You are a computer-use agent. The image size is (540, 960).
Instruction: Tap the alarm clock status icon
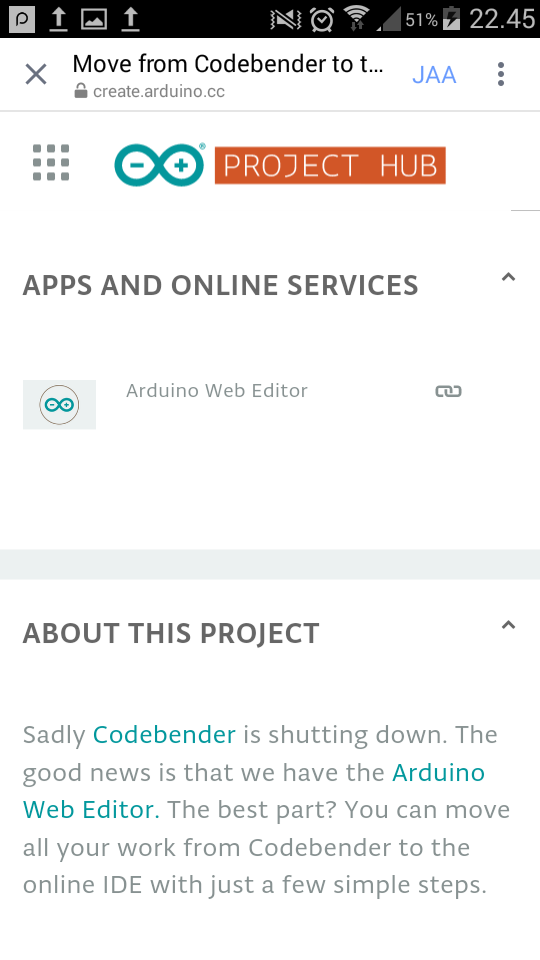coord(321,20)
